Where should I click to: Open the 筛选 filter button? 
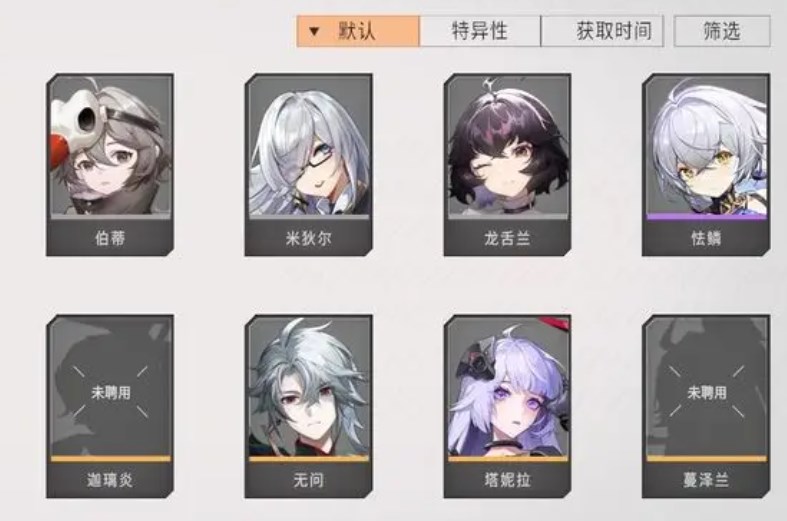point(722,31)
